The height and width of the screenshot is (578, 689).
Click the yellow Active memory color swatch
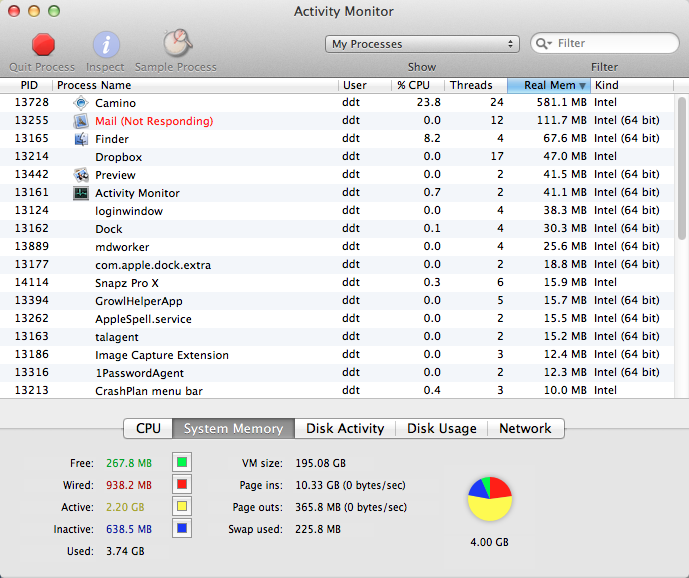point(182,506)
